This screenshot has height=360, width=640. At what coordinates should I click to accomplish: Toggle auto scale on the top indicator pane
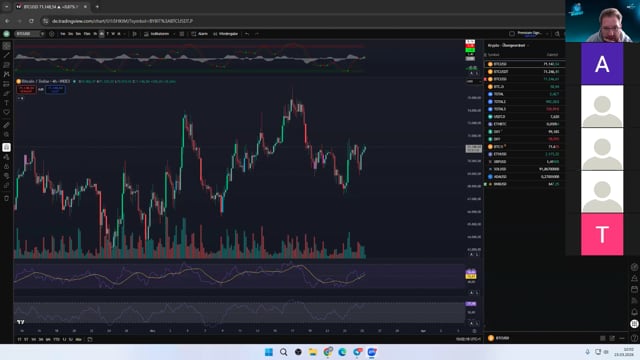pos(471,73)
